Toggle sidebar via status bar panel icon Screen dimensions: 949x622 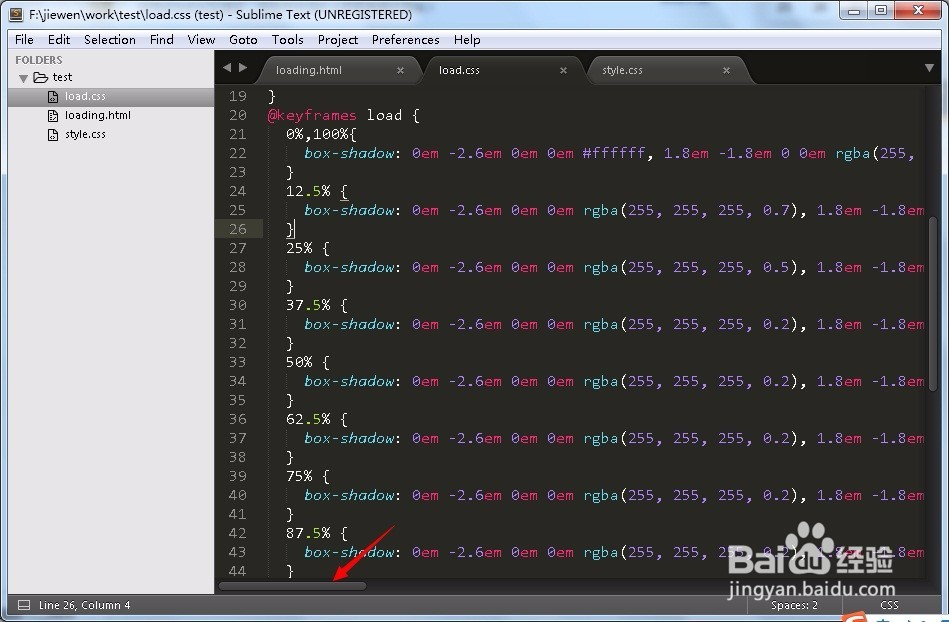24,605
